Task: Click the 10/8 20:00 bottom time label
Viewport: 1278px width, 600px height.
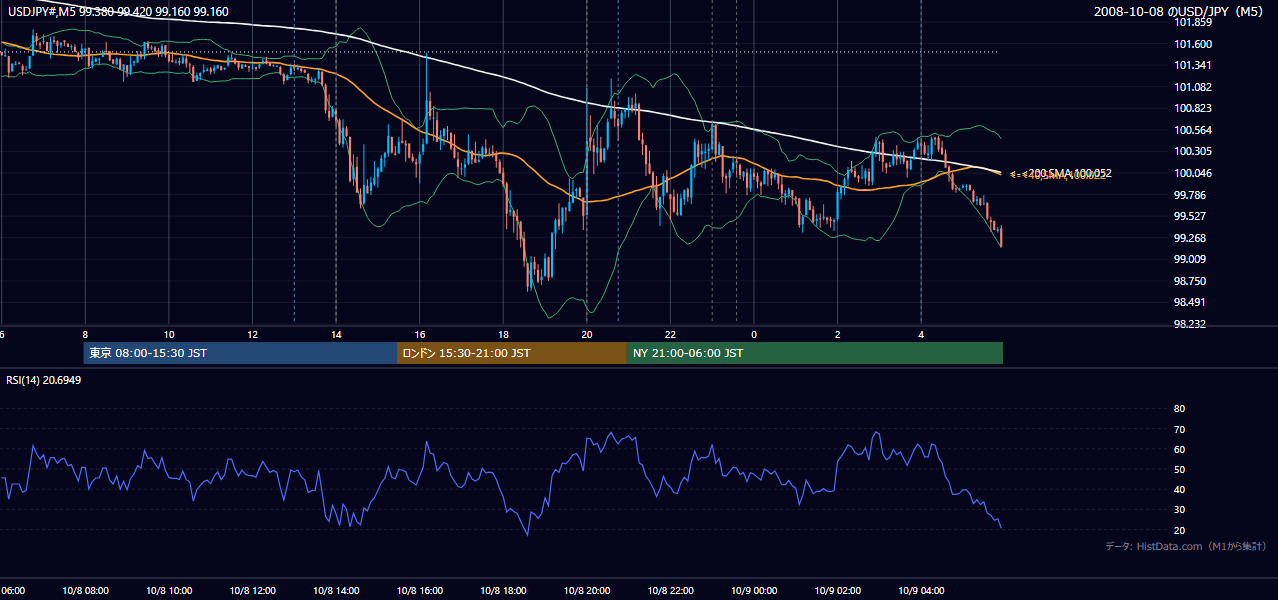Action: (x=587, y=591)
